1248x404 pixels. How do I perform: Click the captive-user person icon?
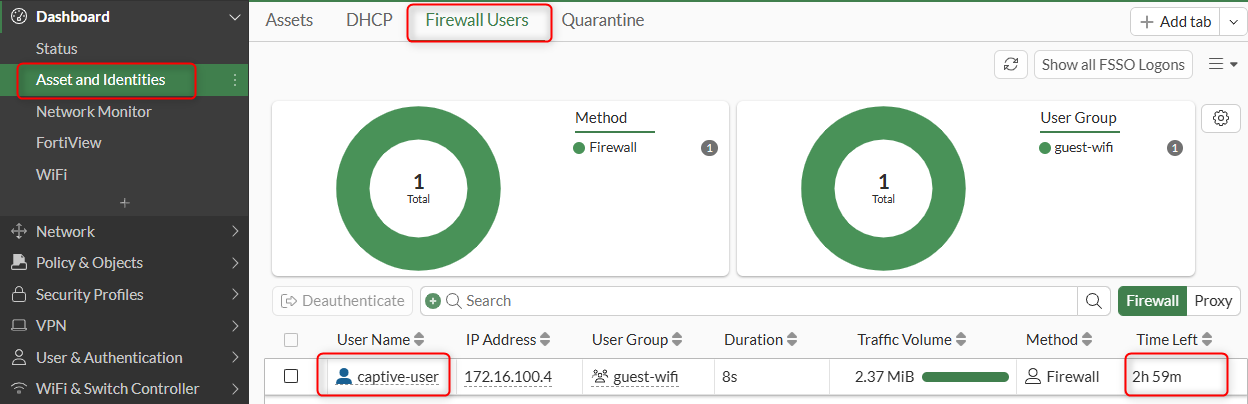[x=344, y=377]
